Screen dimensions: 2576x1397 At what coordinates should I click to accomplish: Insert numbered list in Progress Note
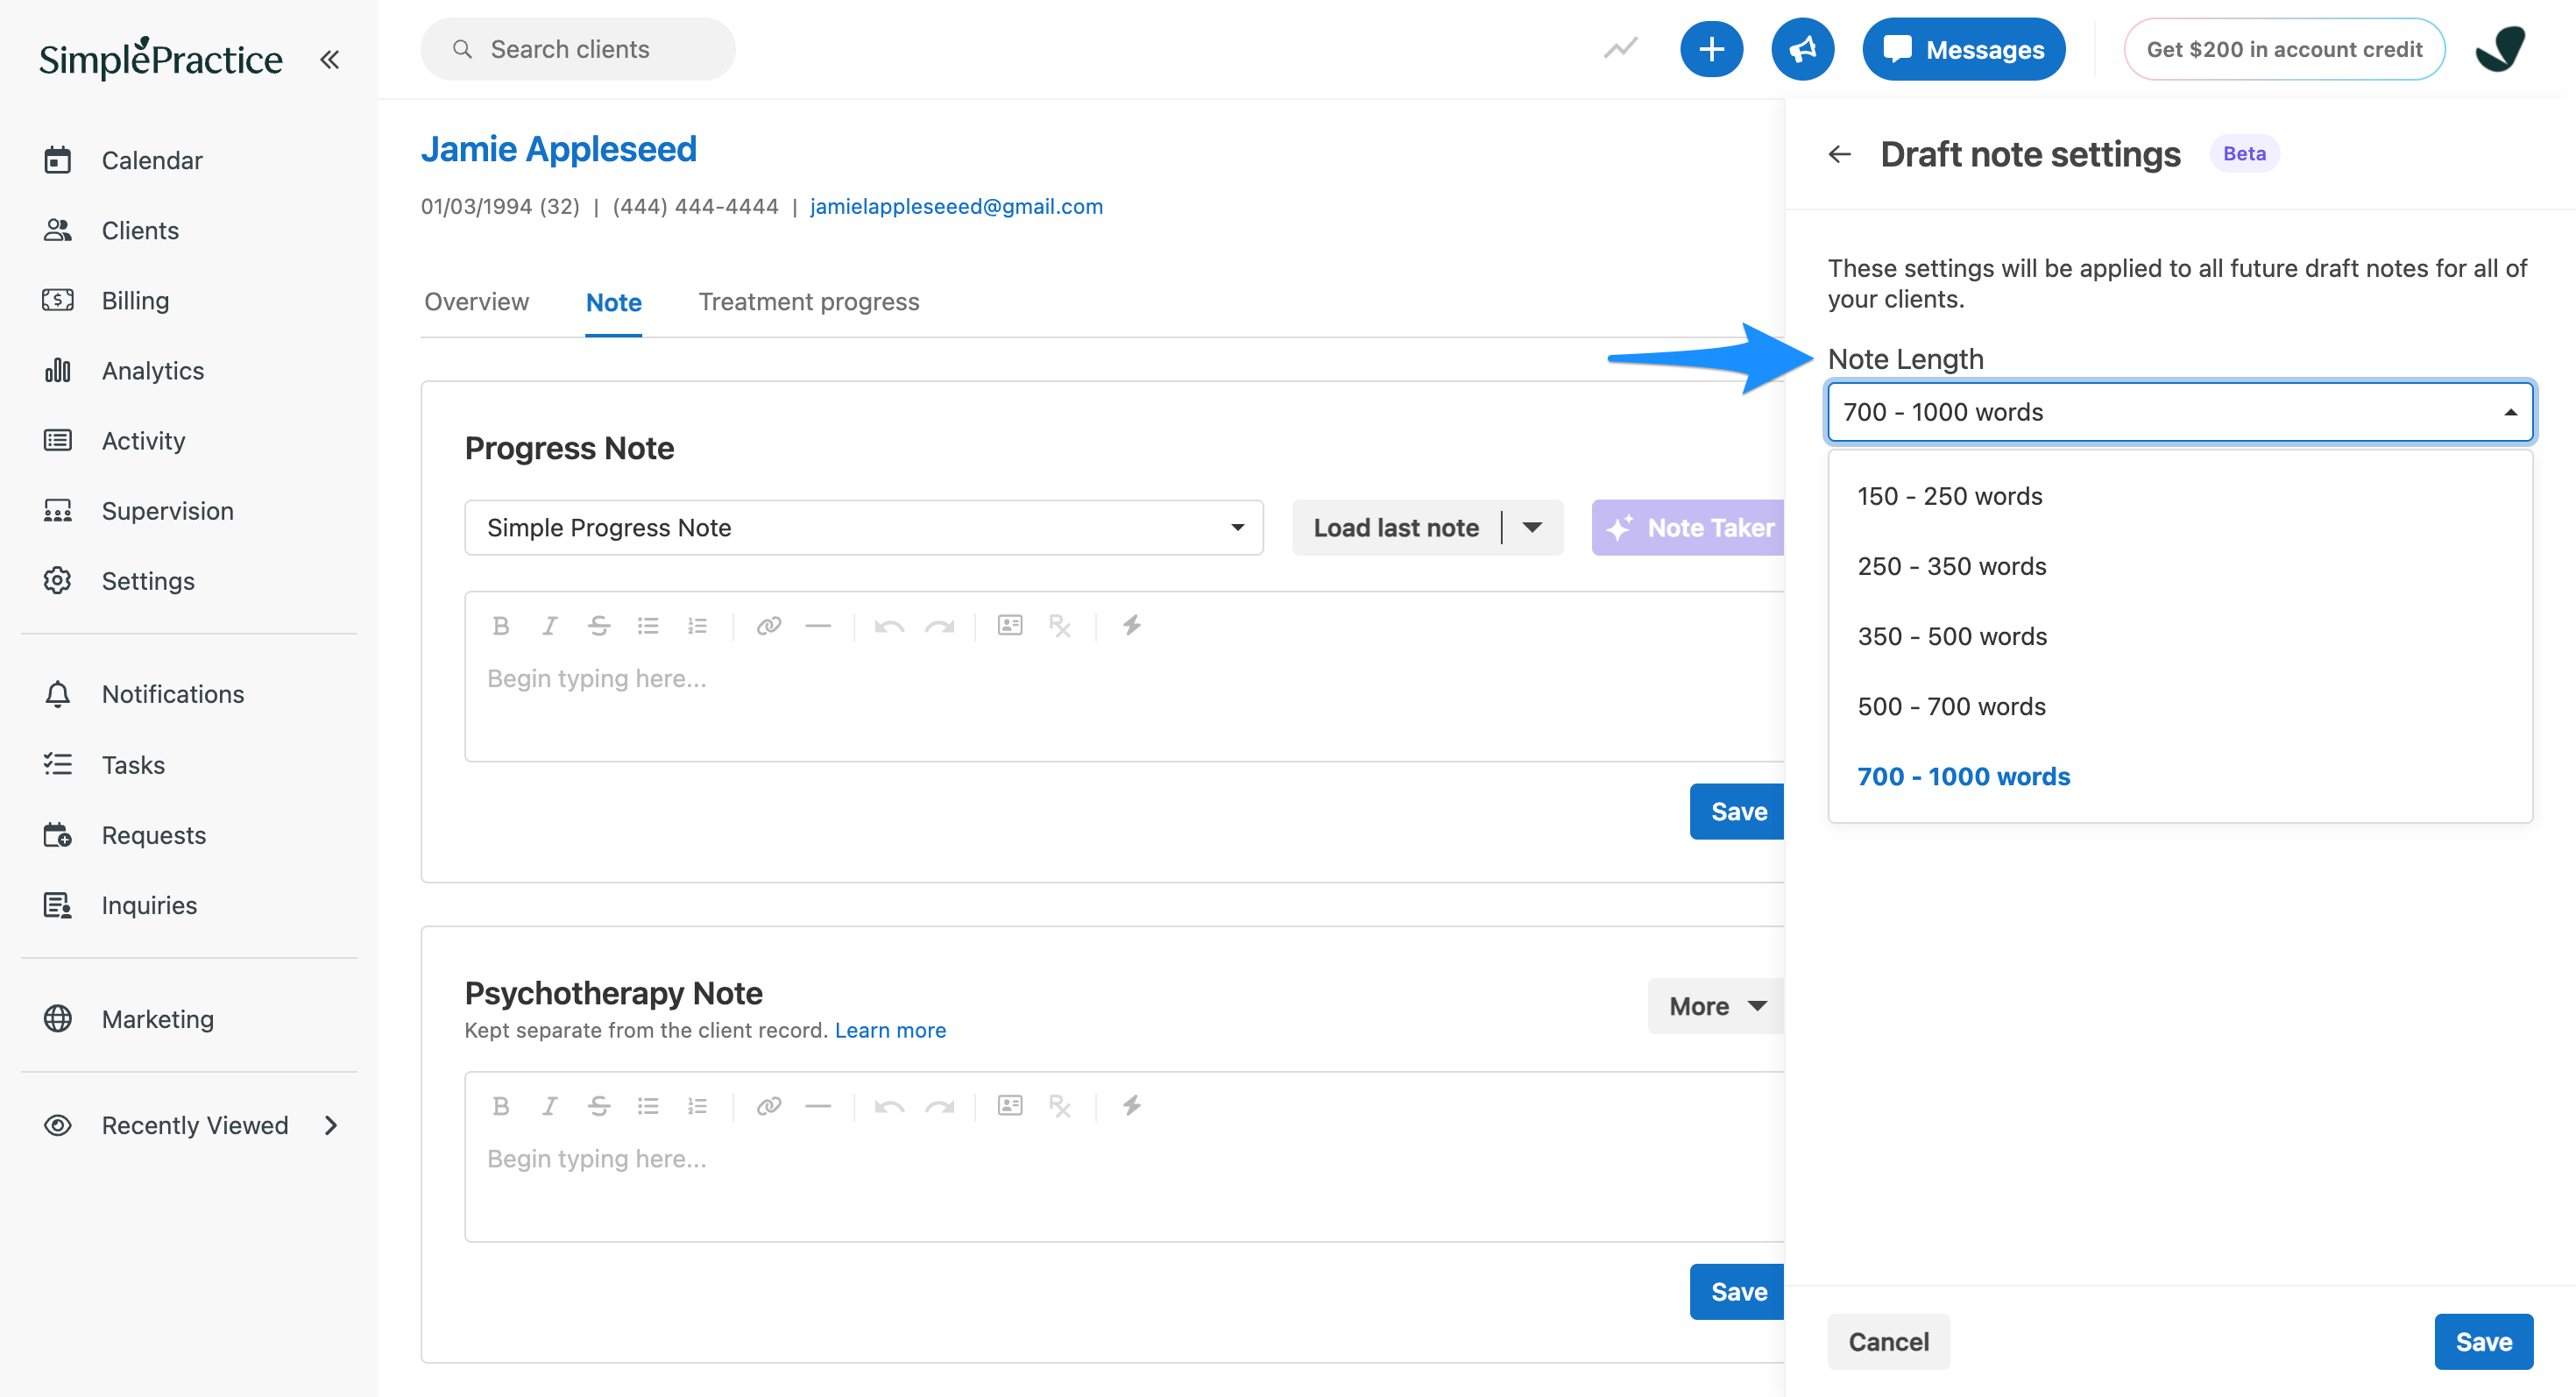pos(697,626)
